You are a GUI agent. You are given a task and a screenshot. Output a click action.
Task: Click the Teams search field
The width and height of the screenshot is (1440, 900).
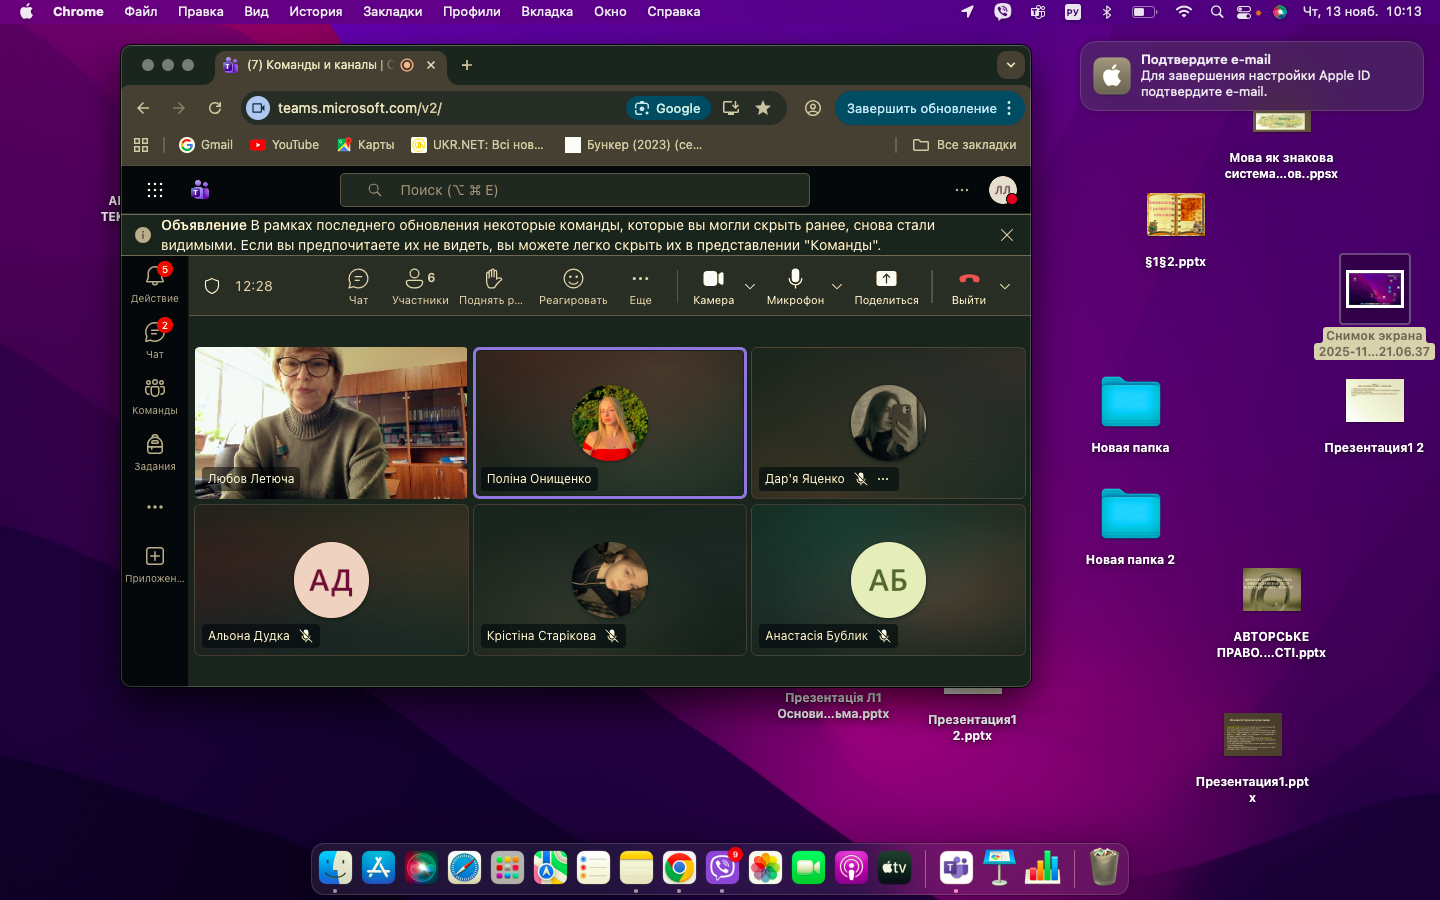(x=575, y=190)
